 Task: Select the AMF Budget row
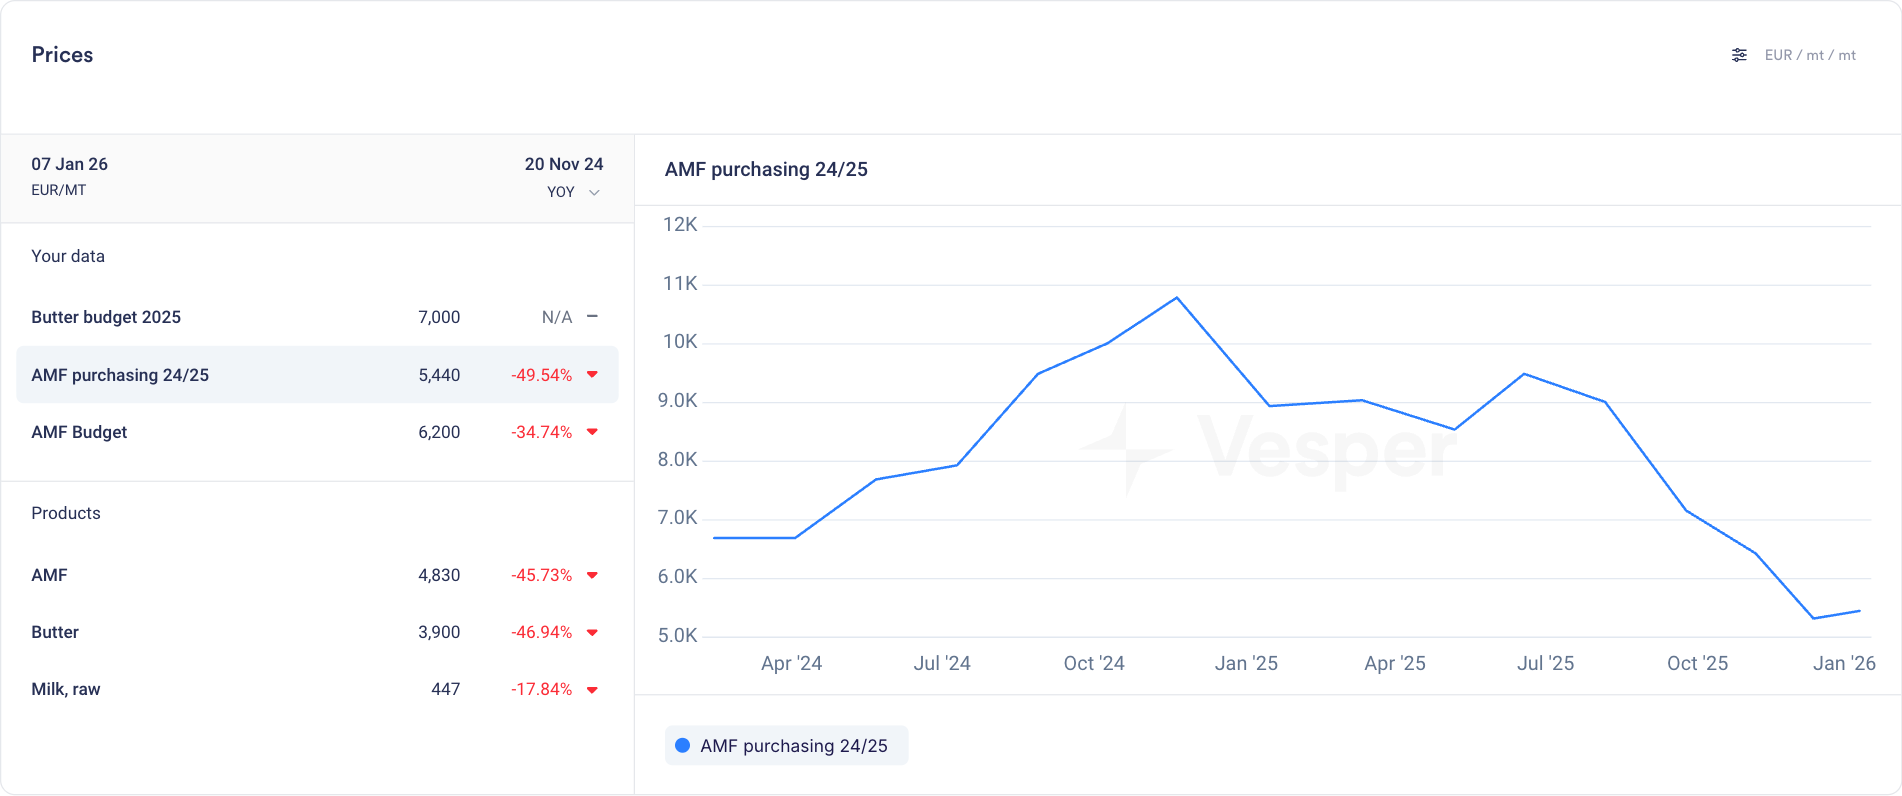[x=79, y=432]
